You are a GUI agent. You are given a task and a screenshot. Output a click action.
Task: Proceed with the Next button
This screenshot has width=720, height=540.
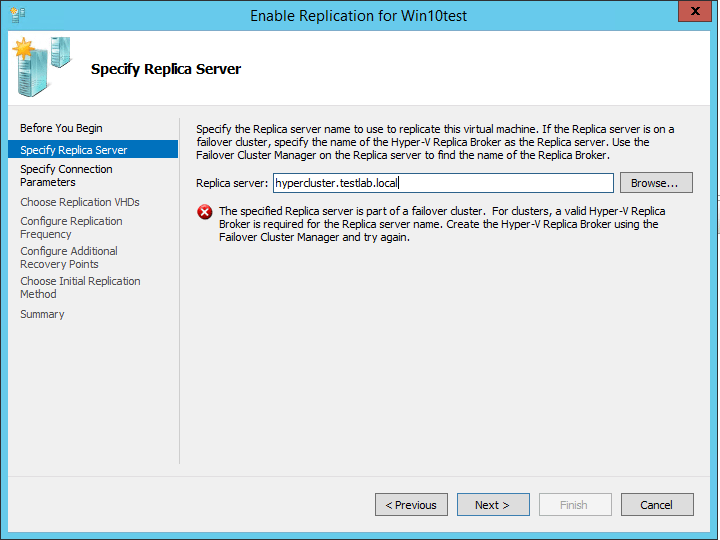[x=492, y=505]
